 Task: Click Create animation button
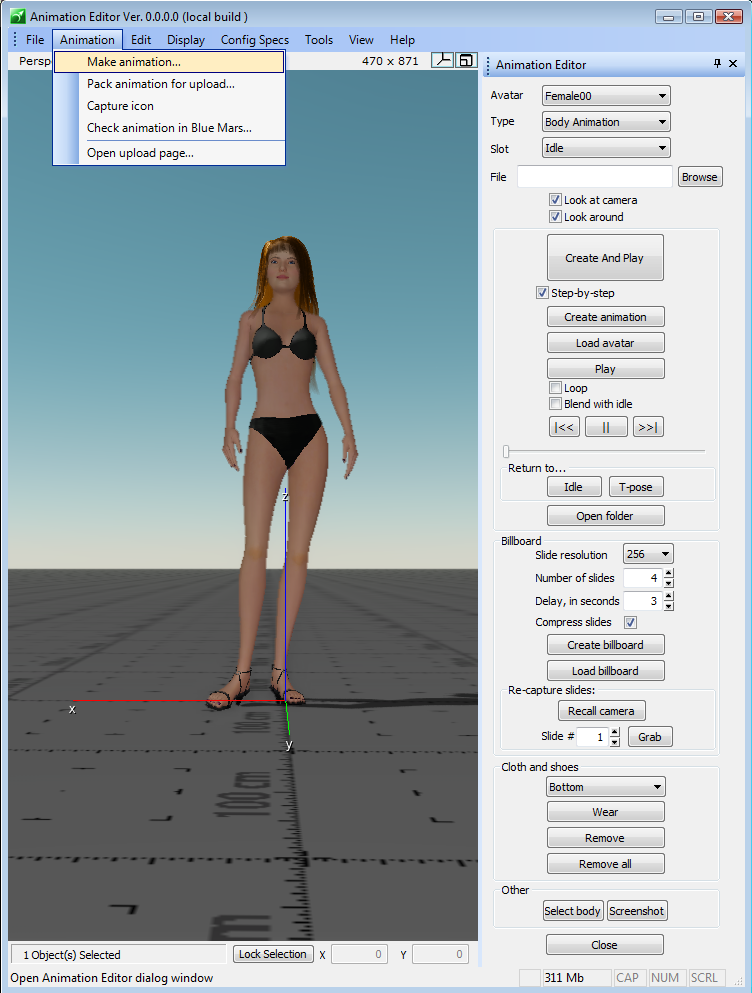click(x=606, y=317)
